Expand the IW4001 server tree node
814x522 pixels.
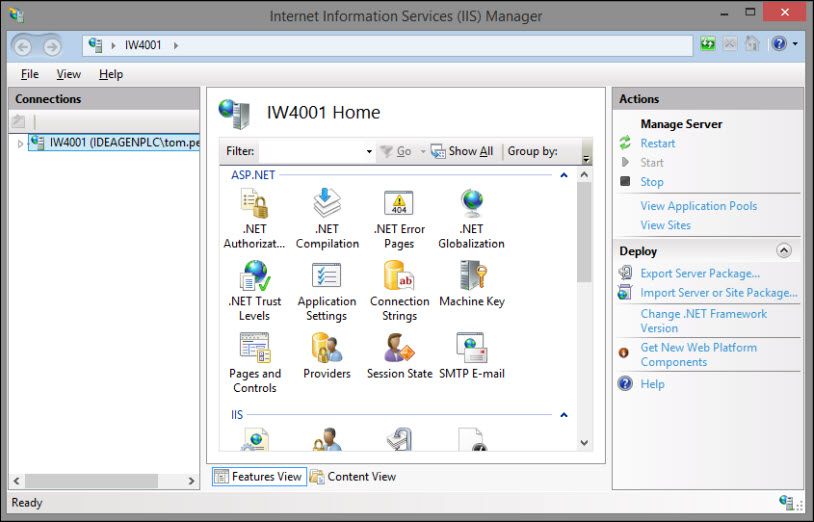pos(20,144)
